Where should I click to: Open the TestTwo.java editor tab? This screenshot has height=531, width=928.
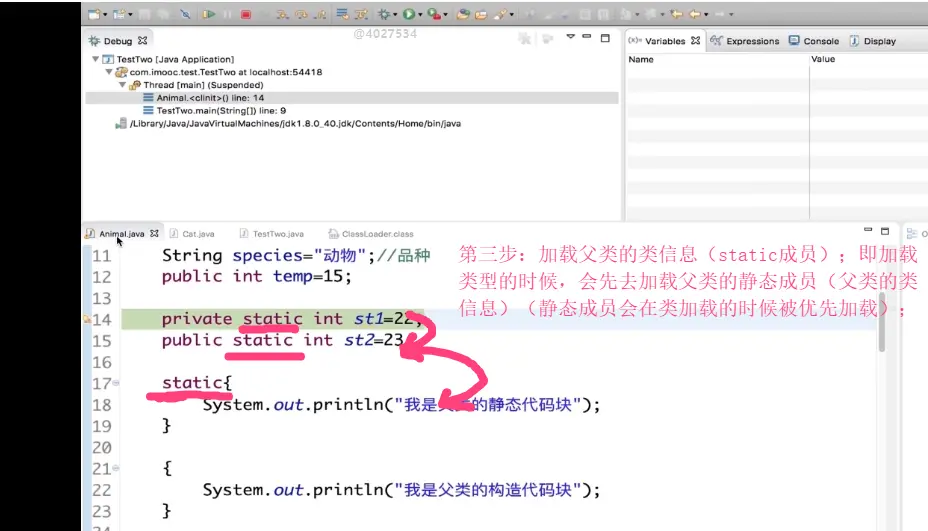(272, 234)
